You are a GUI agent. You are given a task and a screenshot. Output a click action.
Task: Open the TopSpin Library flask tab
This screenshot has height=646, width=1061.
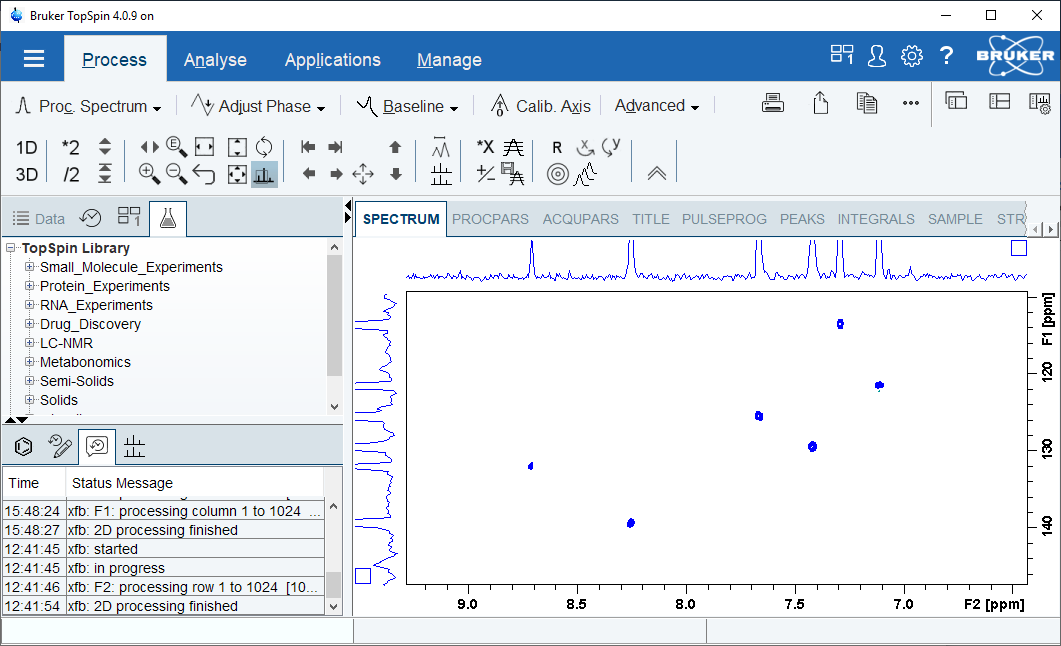[x=168, y=219]
